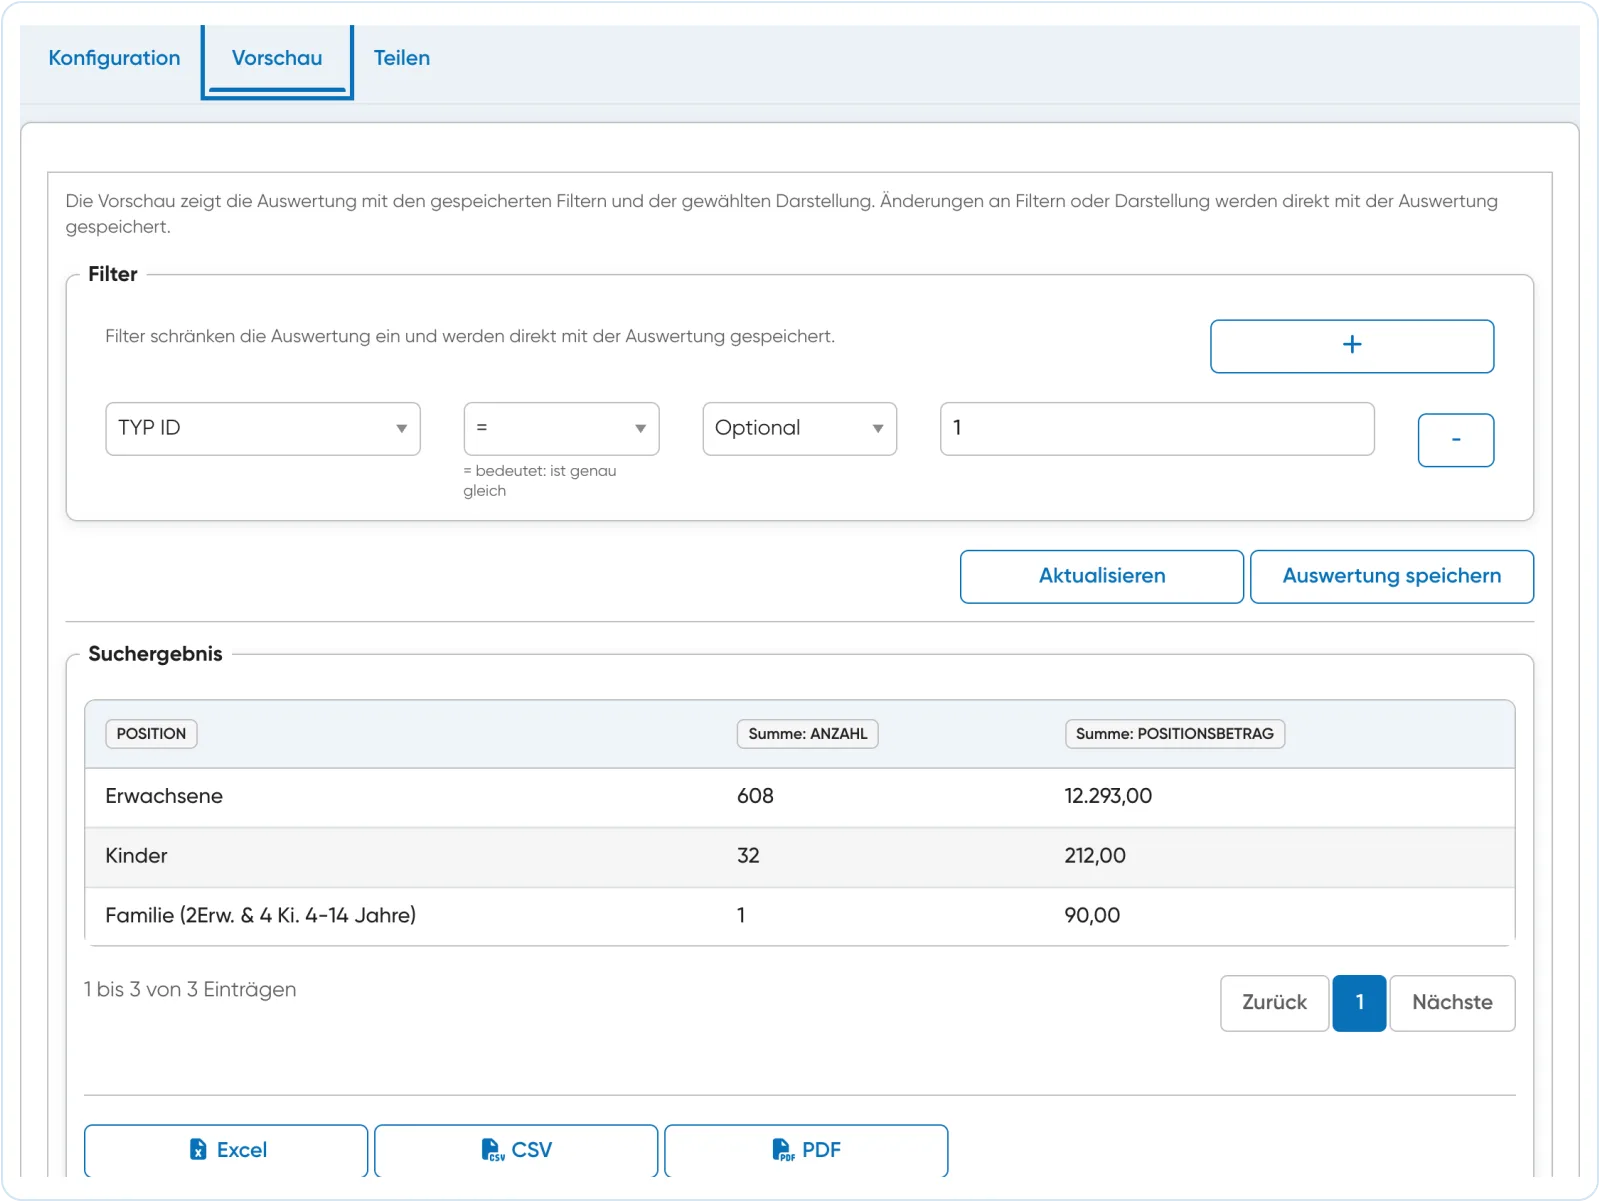
Task: Click the value 608
Action: (755, 797)
